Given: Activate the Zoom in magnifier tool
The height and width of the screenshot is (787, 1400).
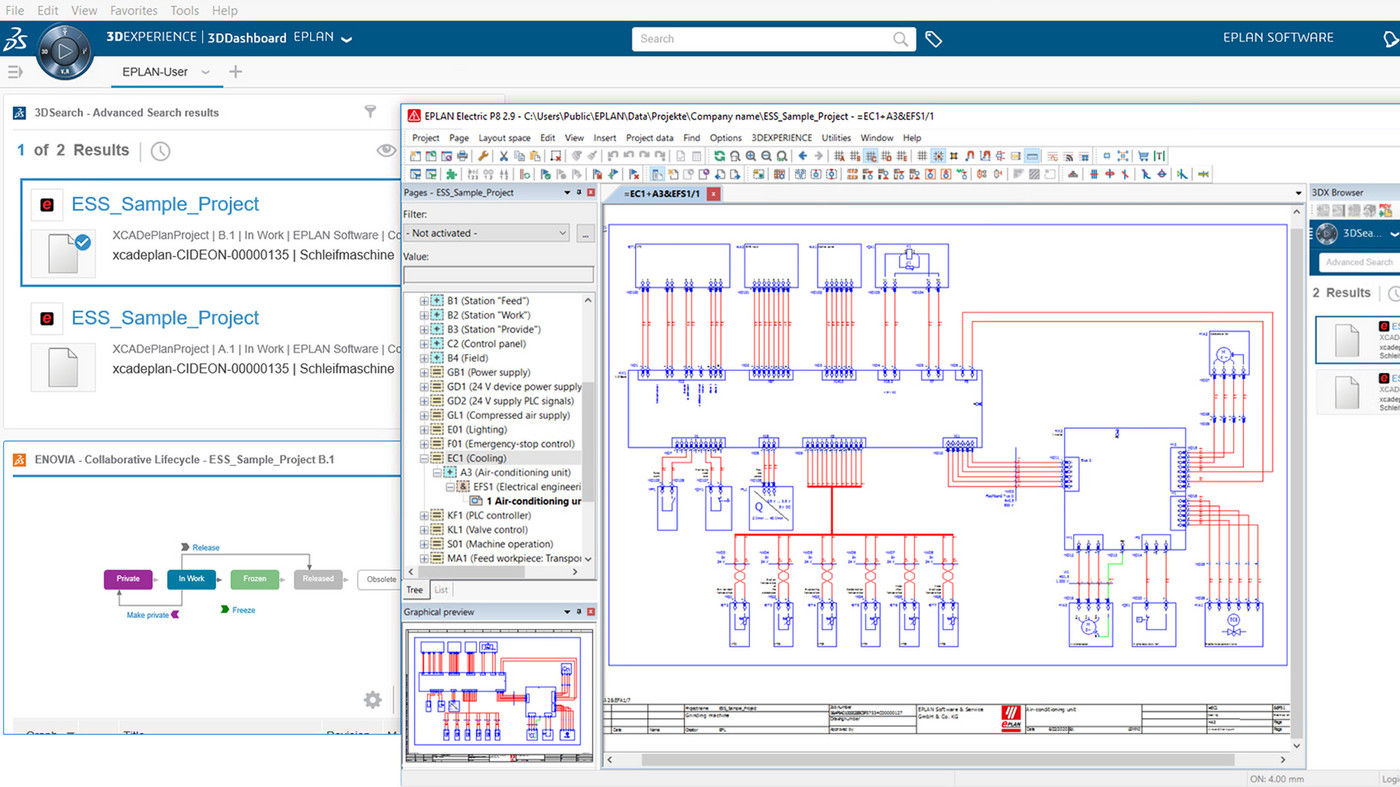Looking at the screenshot, I should (750, 155).
